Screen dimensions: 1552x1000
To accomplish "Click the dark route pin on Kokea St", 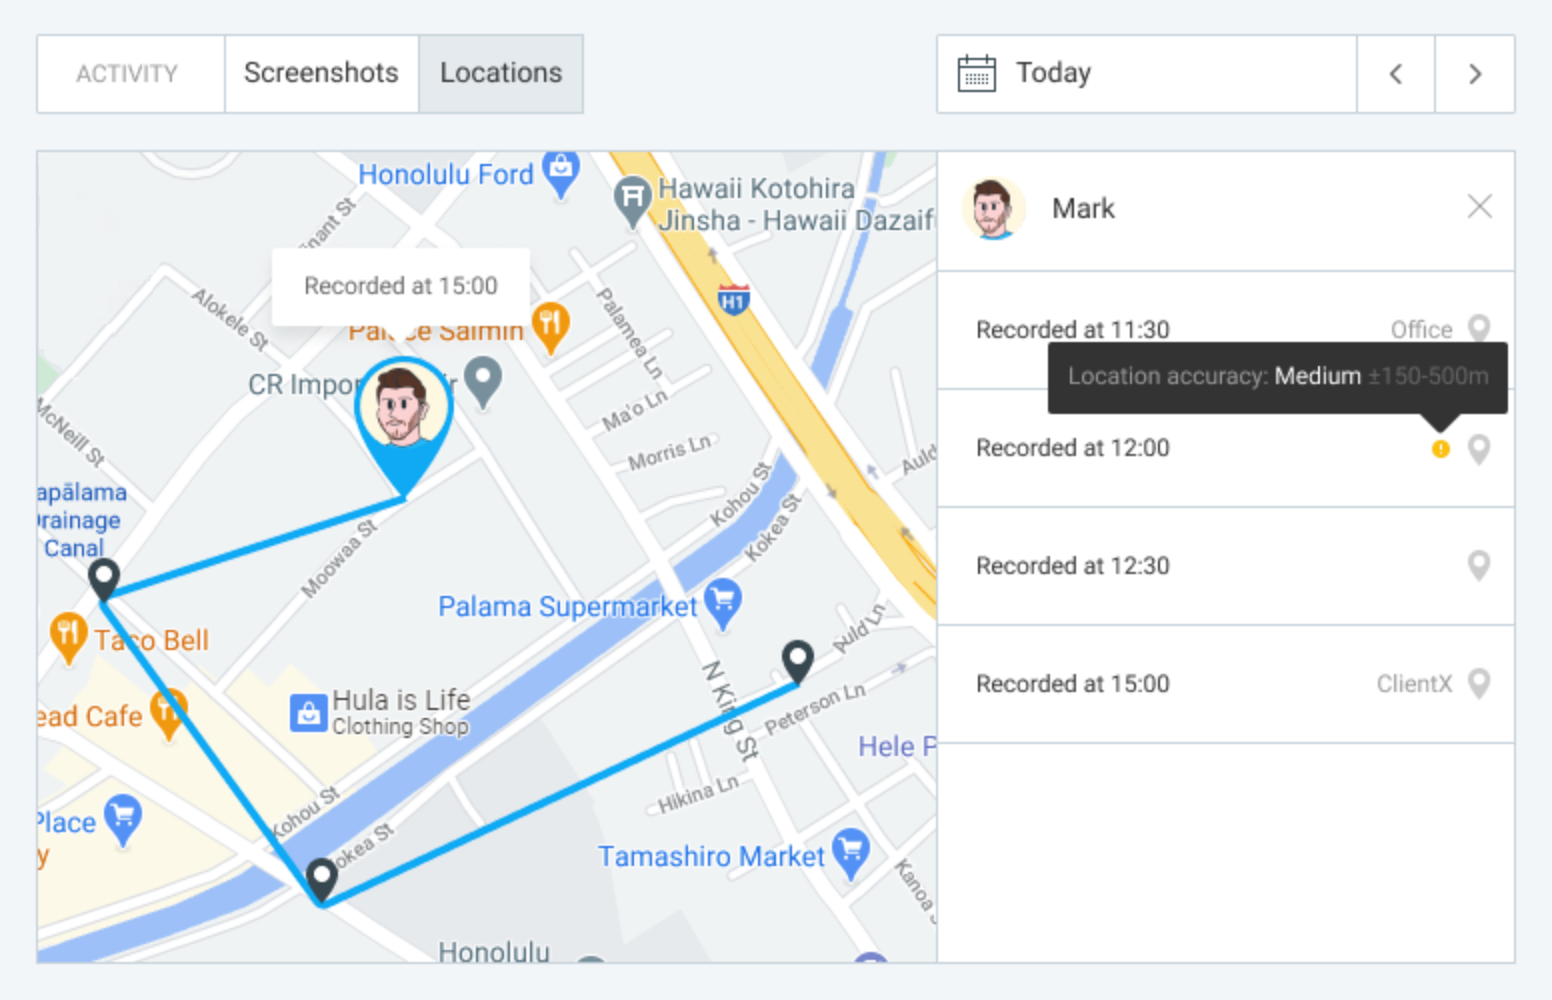I will point(321,881).
